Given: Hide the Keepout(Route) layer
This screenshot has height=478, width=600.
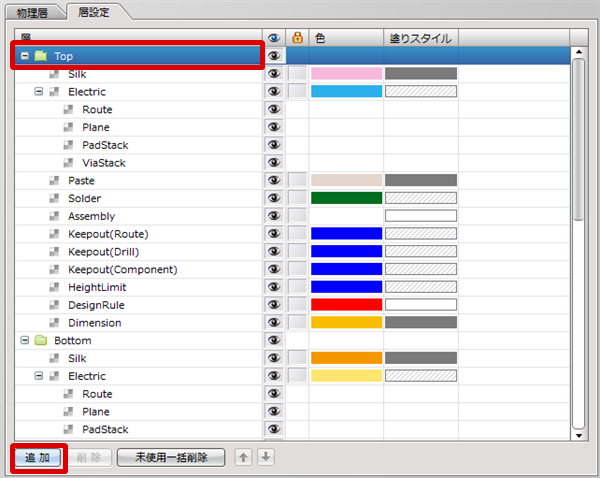Looking at the screenshot, I should (x=274, y=234).
